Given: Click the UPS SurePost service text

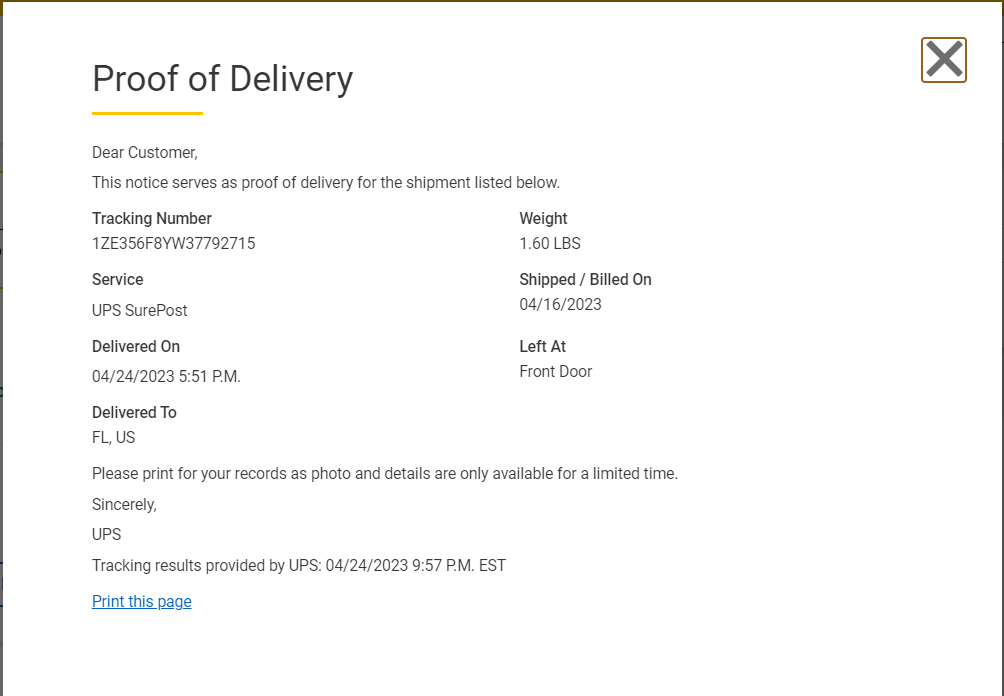Looking at the screenshot, I should [x=140, y=310].
